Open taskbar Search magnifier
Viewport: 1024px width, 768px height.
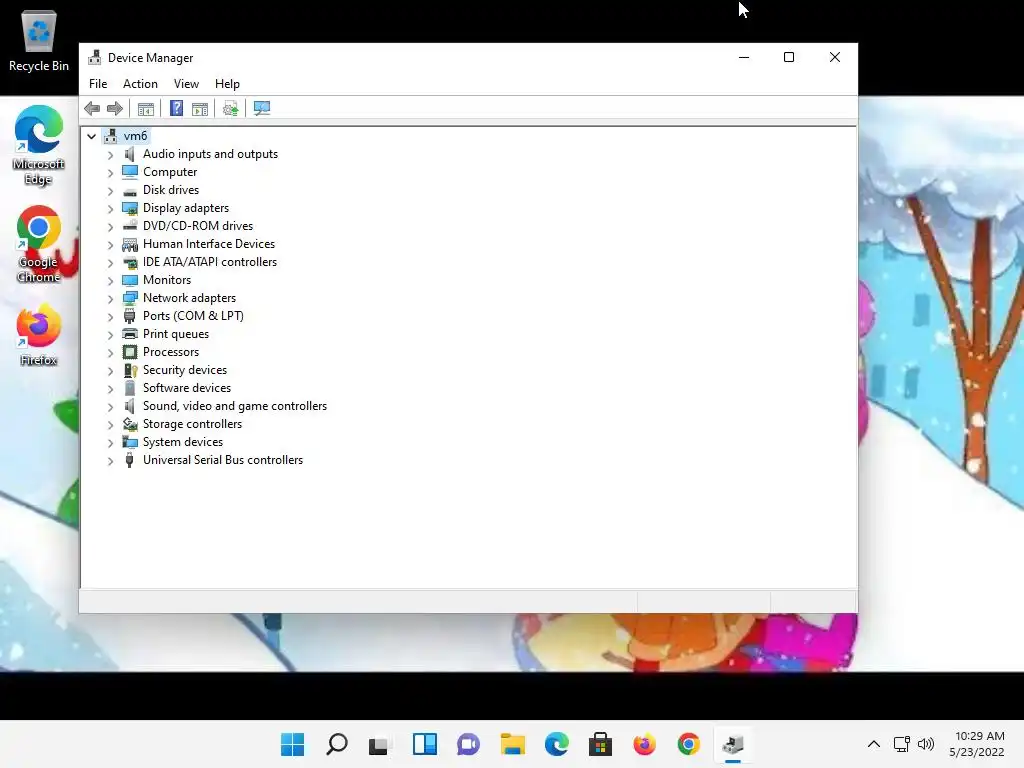coord(337,744)
